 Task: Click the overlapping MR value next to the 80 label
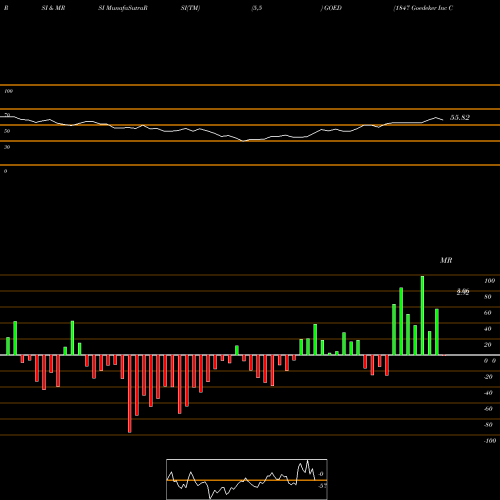tap(463, 292)
